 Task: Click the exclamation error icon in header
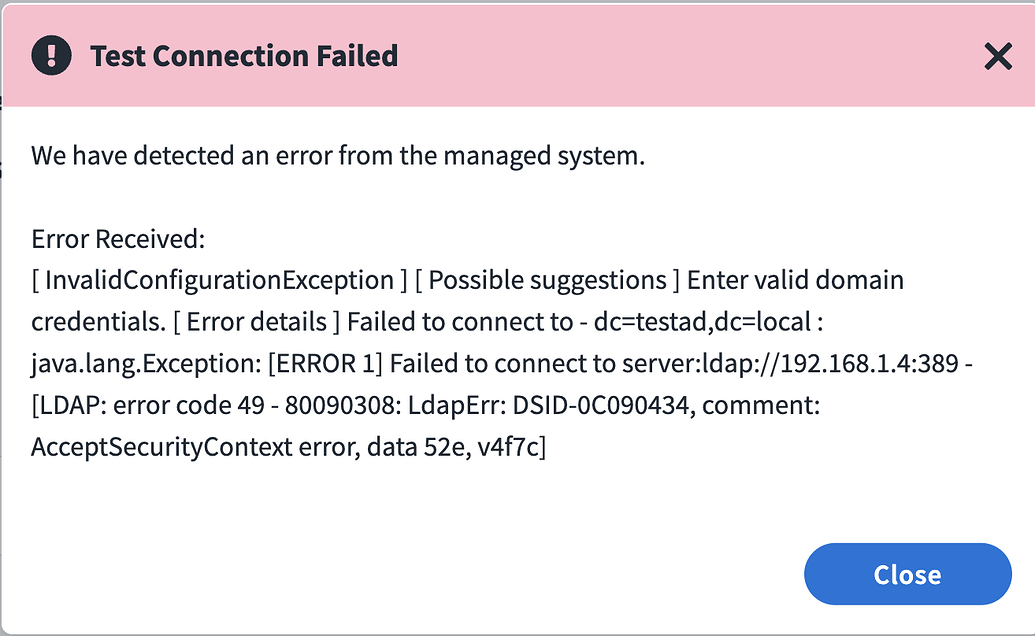point(51,55)
